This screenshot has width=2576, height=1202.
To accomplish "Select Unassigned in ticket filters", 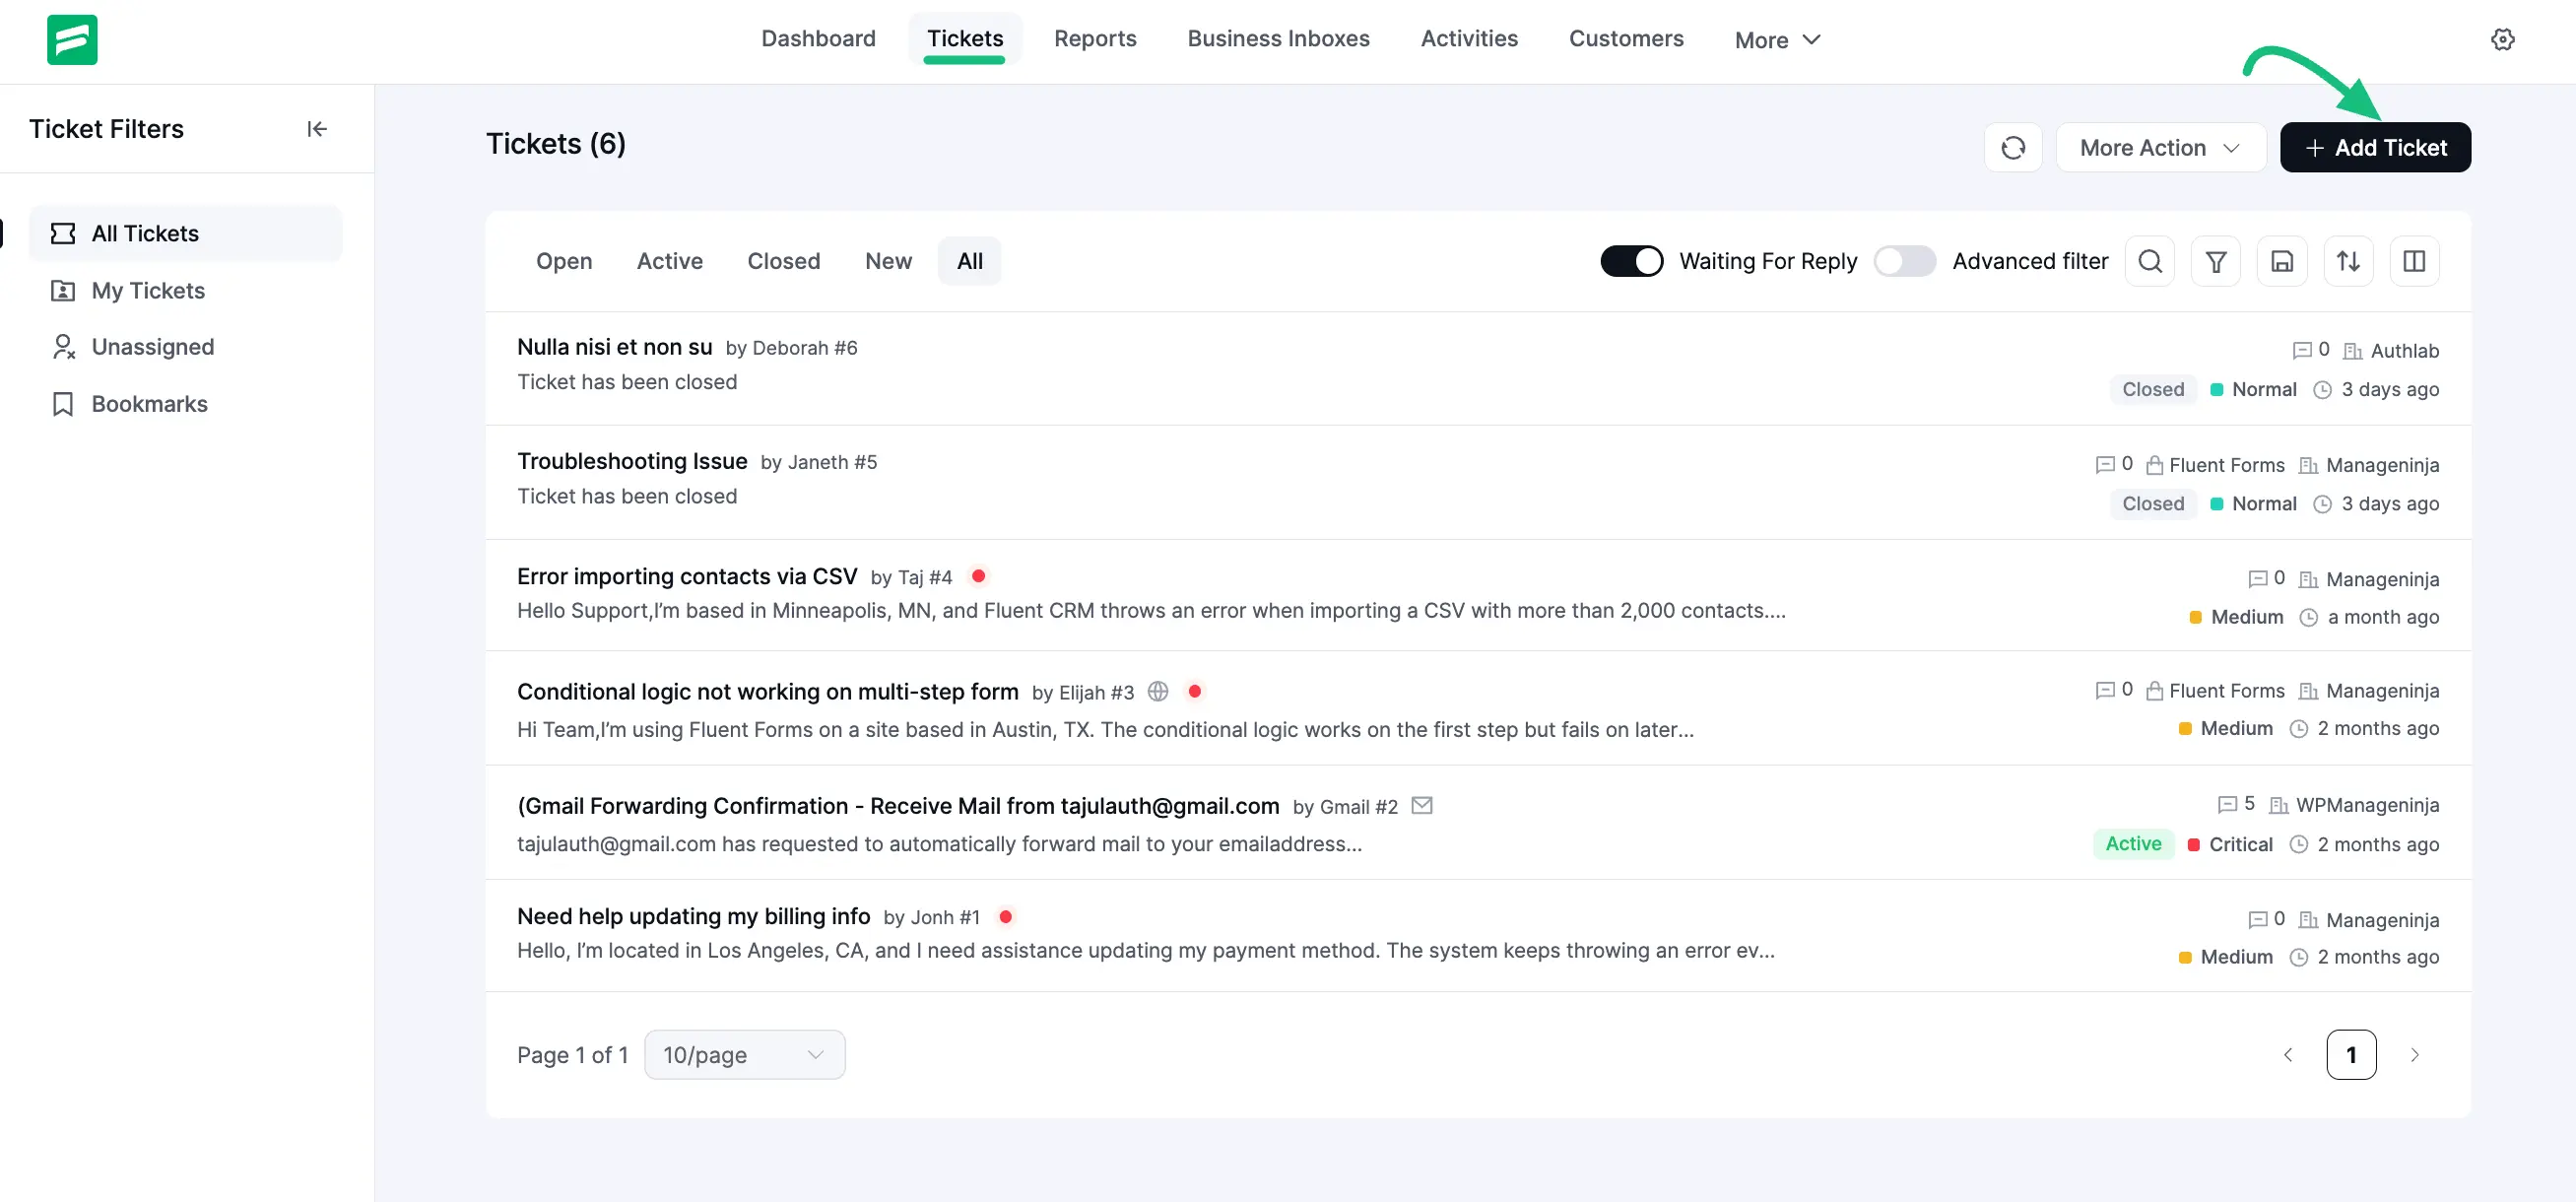I will click(x=152, y=347).
